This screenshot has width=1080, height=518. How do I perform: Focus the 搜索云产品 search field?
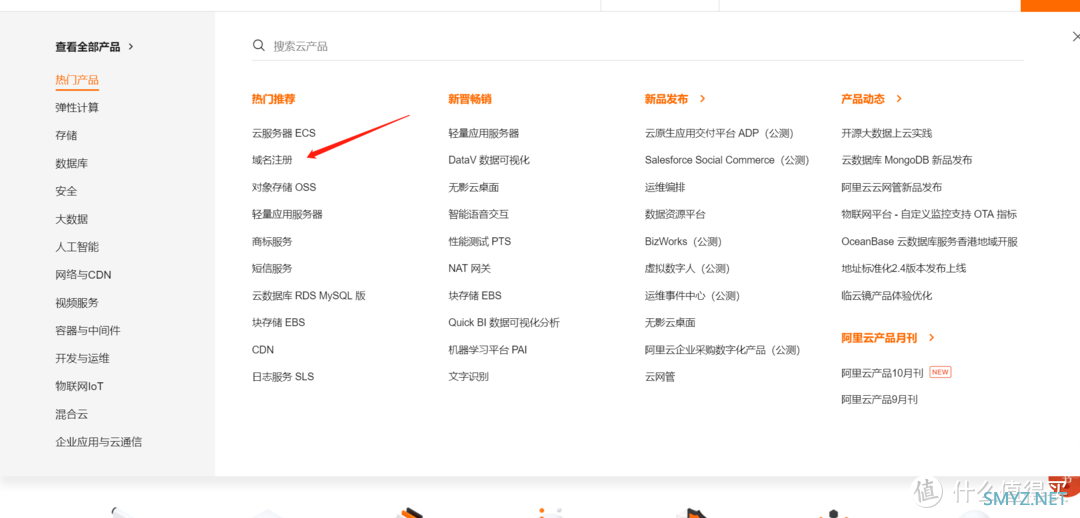point(638,46)
